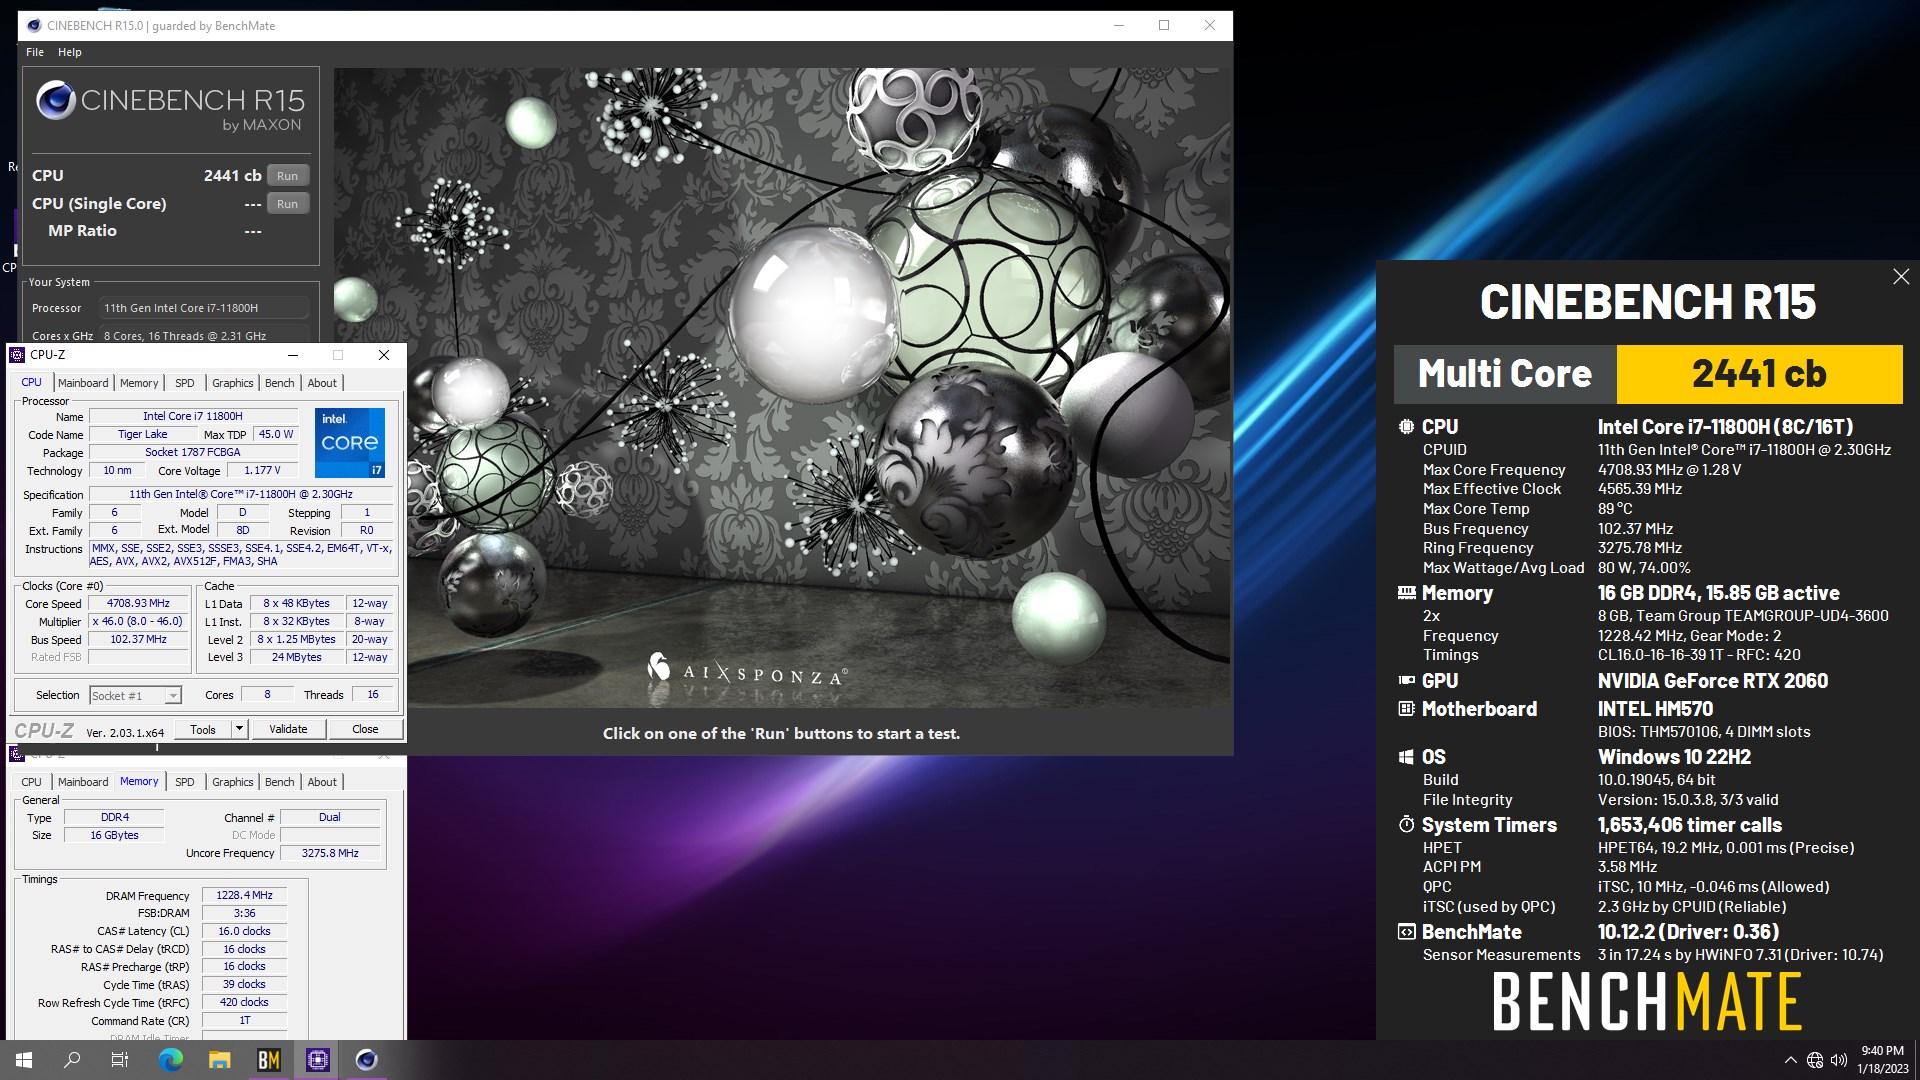Click Validate button in CPU-Z
This screenshot has width=1920, height=1080.
(x=288, y=729)
